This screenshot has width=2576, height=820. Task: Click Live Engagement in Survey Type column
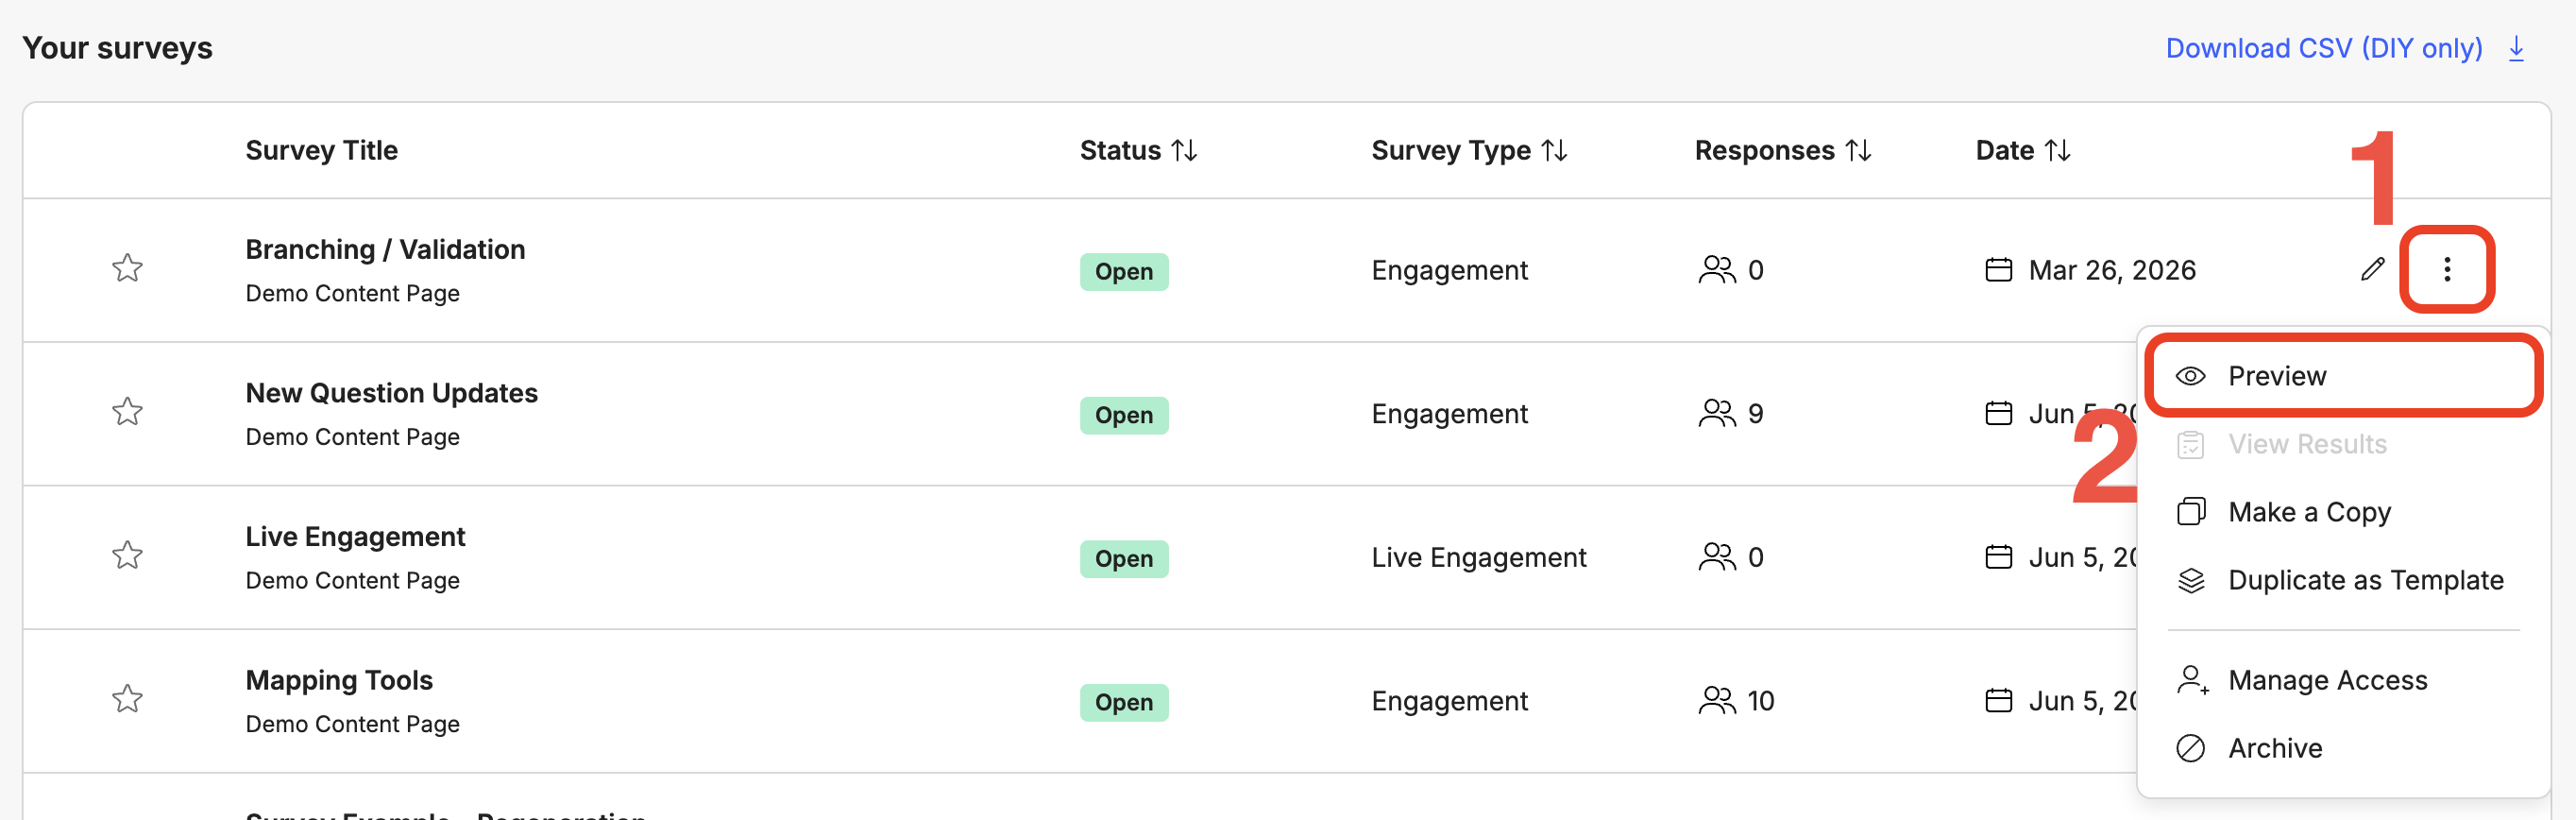[x=1478, y=557]
